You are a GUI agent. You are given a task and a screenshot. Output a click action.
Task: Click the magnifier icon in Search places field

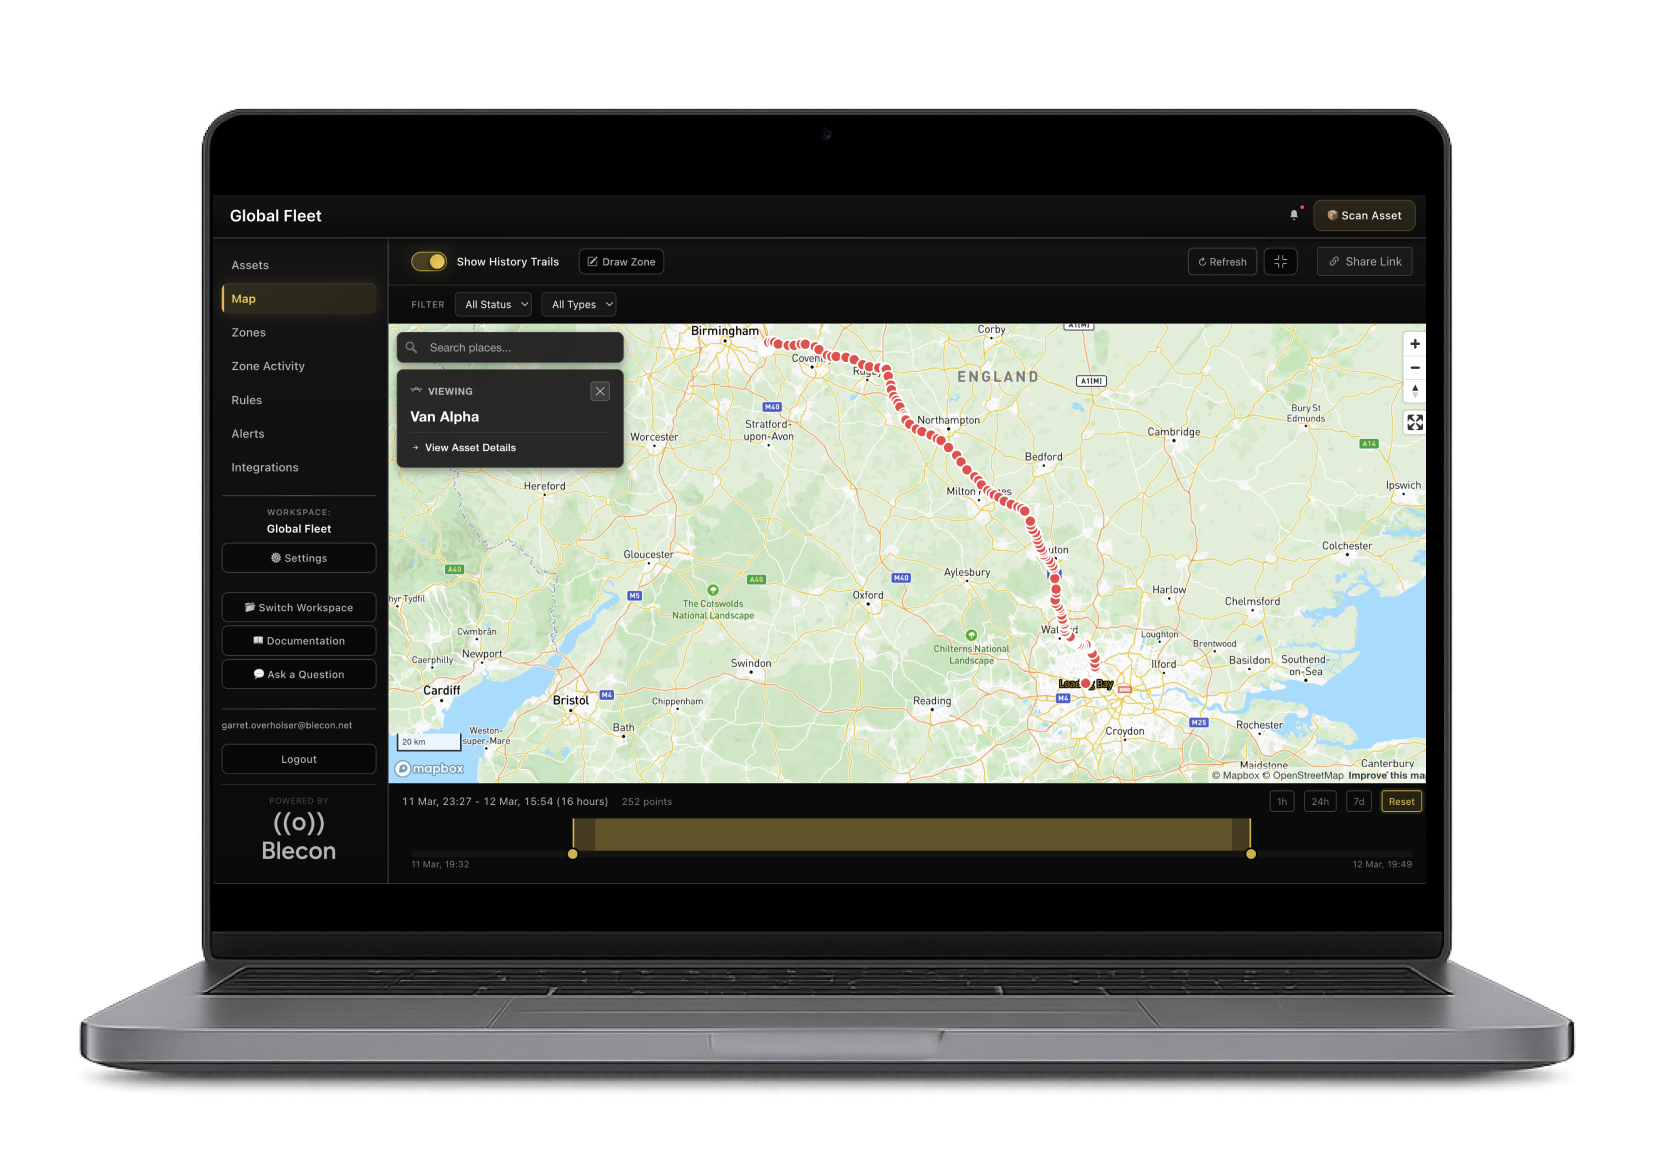pyautogui.click(x=411, y=347)
